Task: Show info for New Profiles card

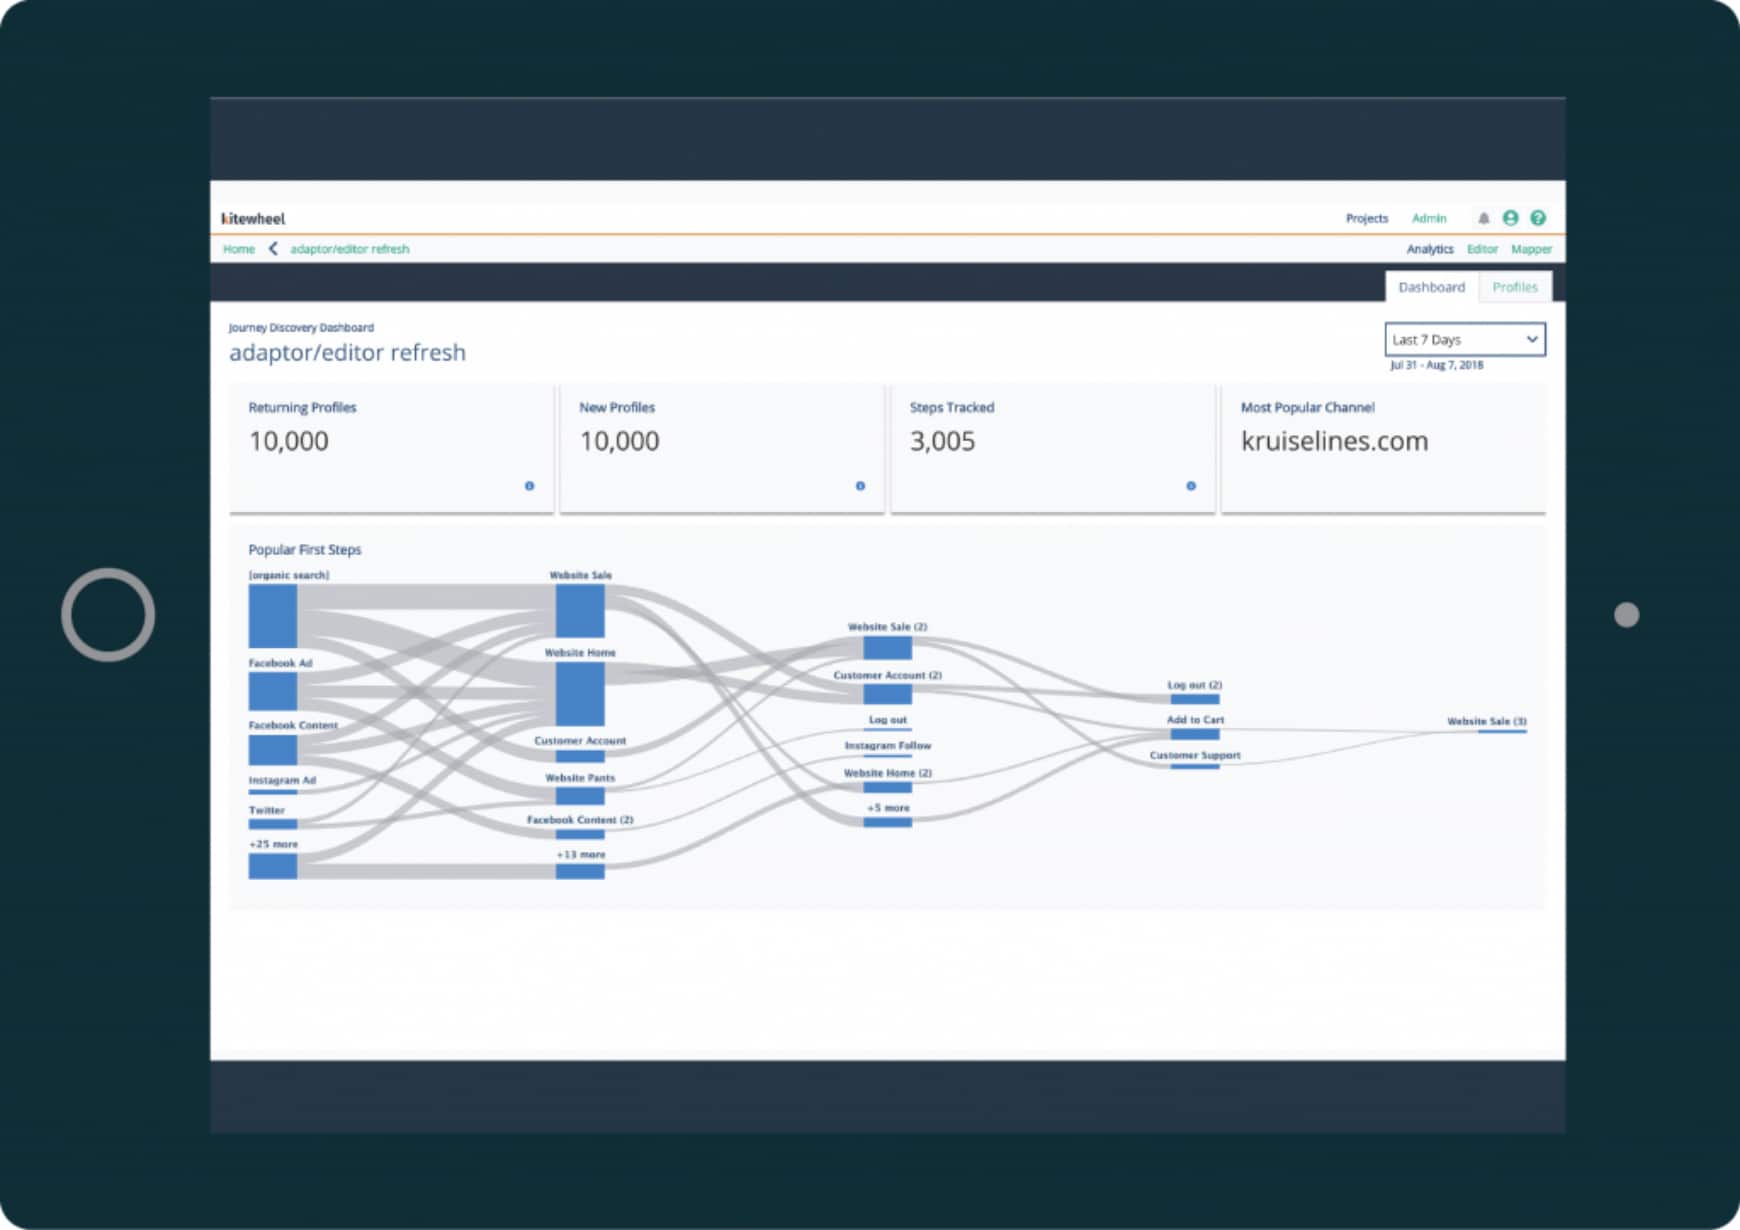Action: coord(860,486)
